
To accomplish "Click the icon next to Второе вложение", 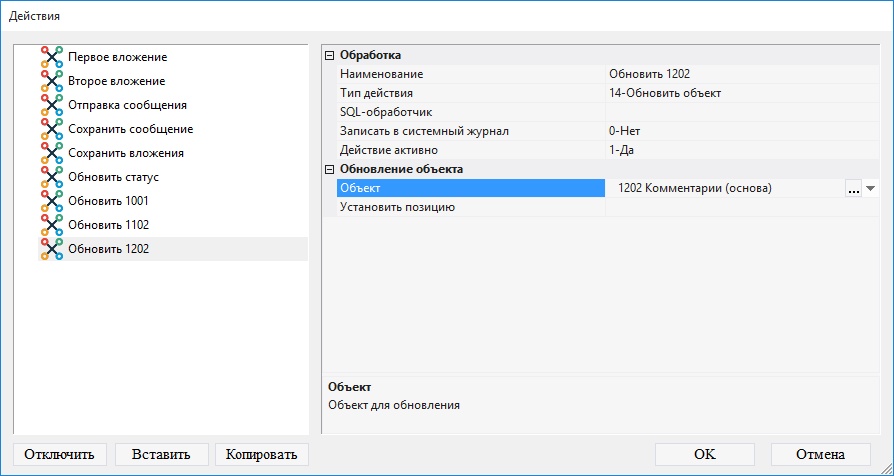I will click(52, 81).
